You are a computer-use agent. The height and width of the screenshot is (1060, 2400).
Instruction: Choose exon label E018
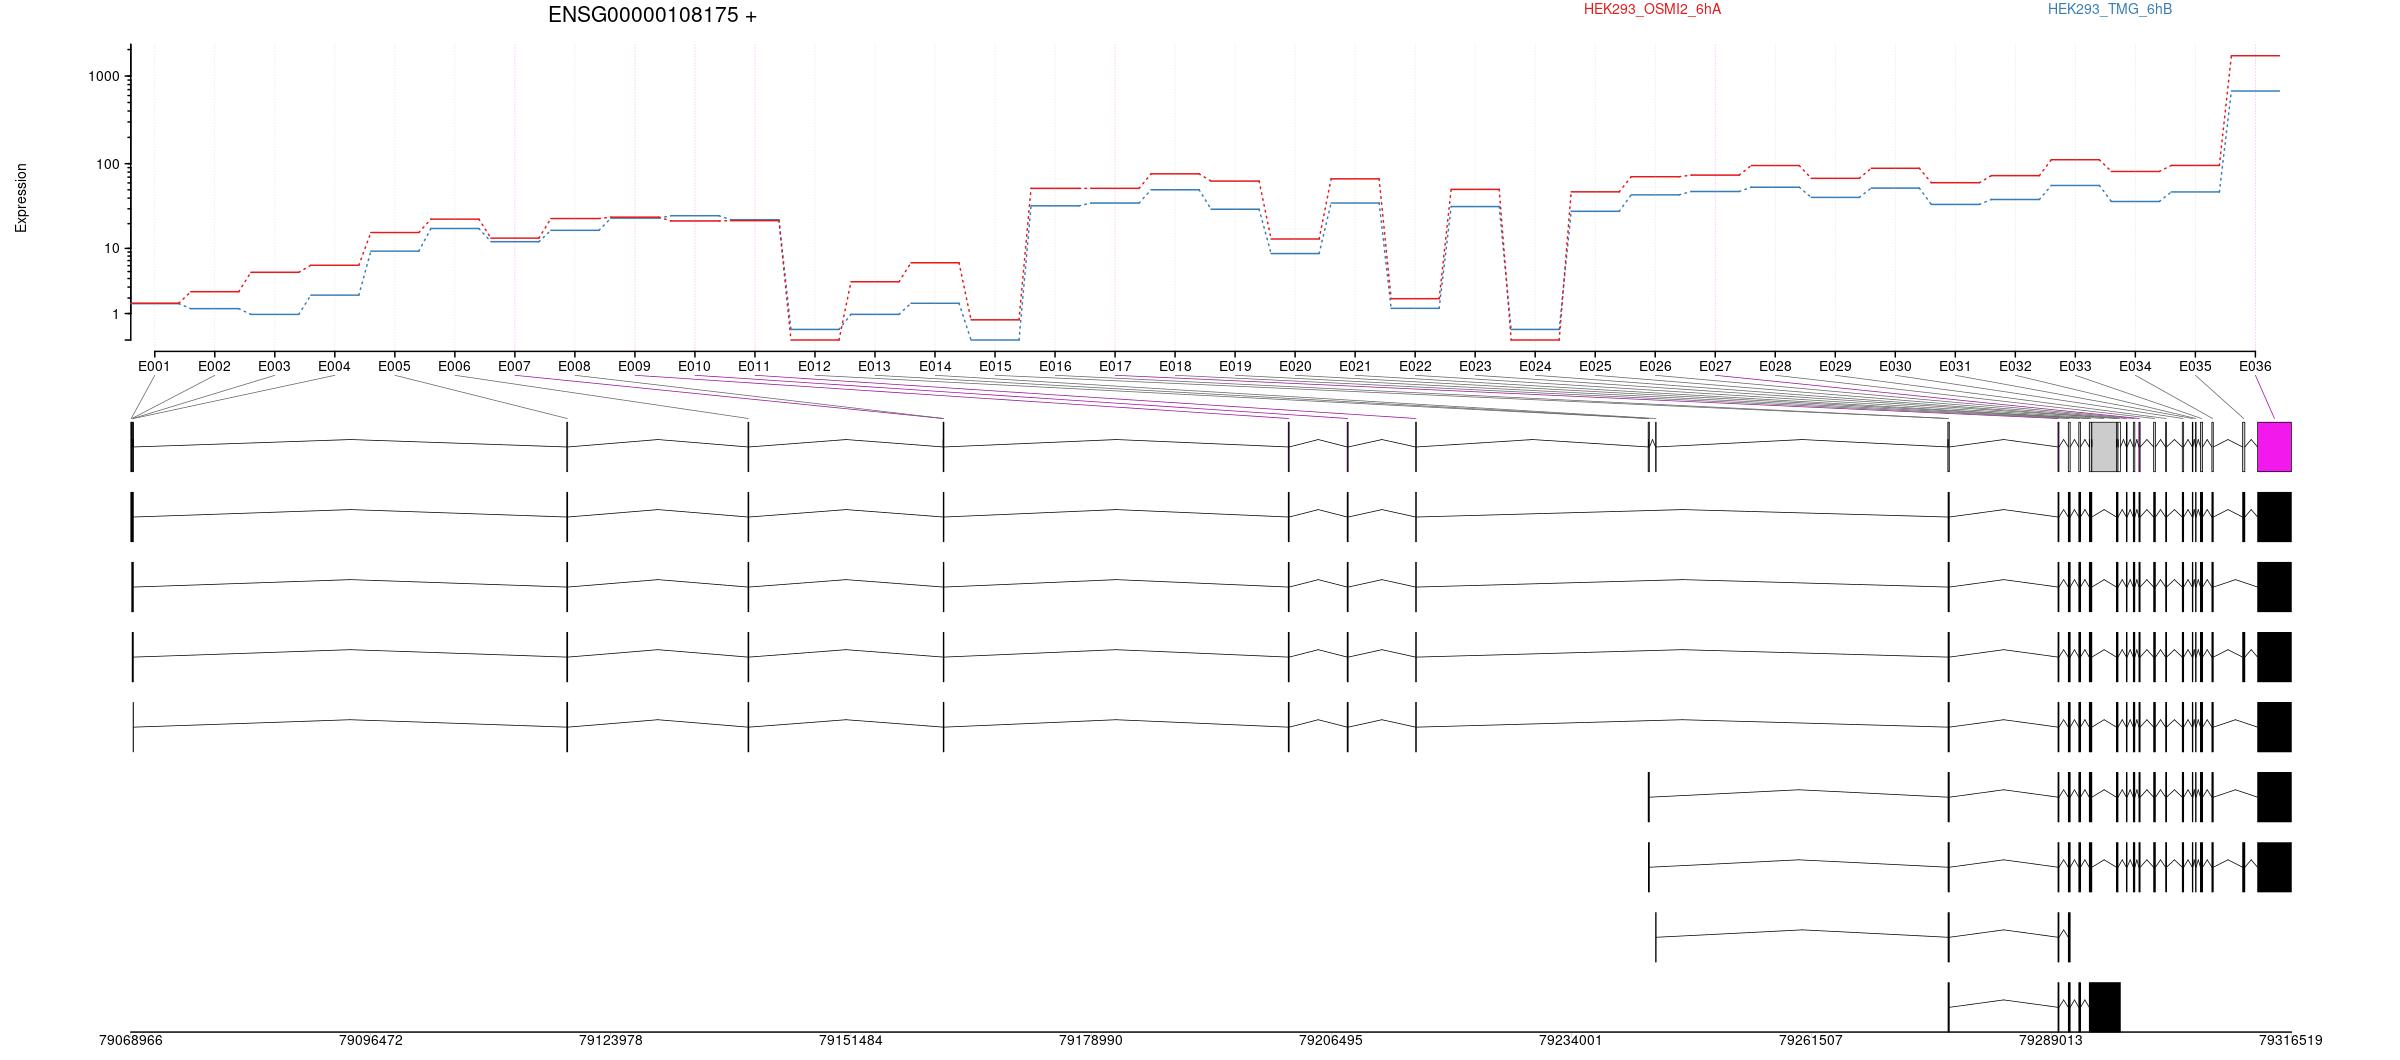(1175, 366)
